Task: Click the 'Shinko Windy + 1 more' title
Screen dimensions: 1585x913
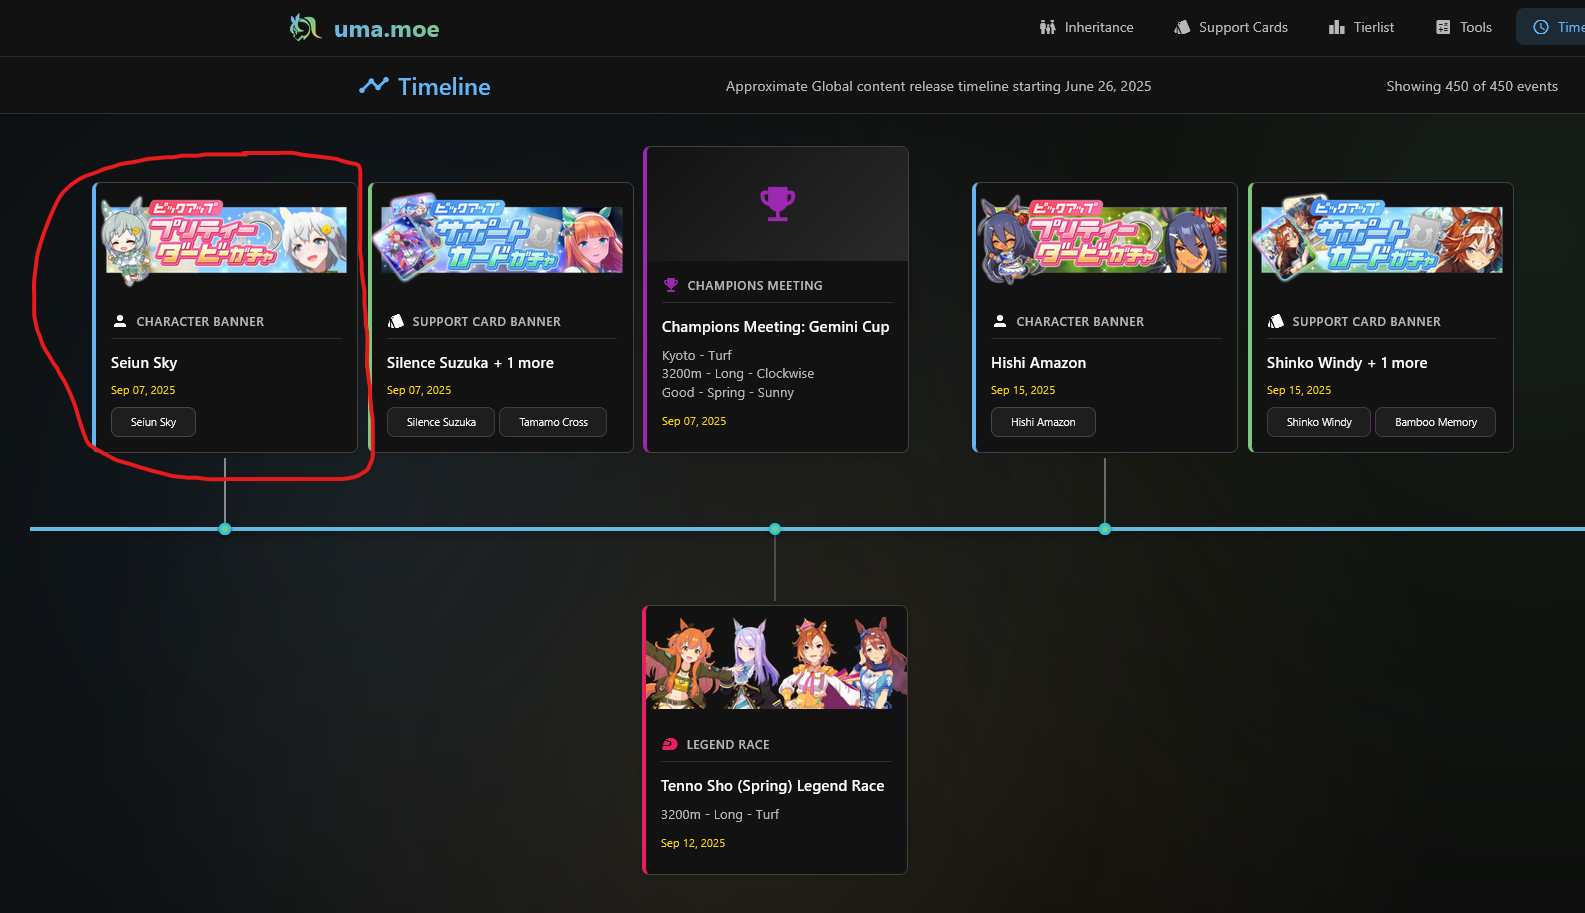Action: [x=1347, y=363]
